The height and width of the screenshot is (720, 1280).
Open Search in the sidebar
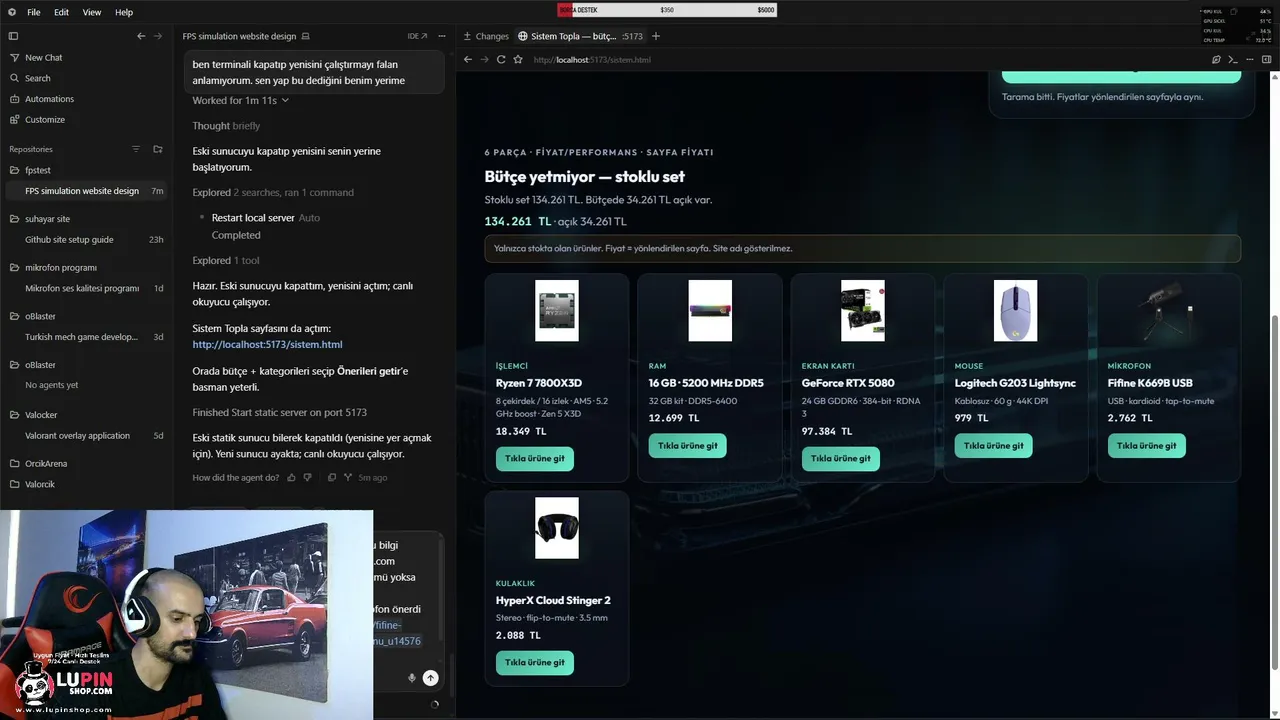37,78
